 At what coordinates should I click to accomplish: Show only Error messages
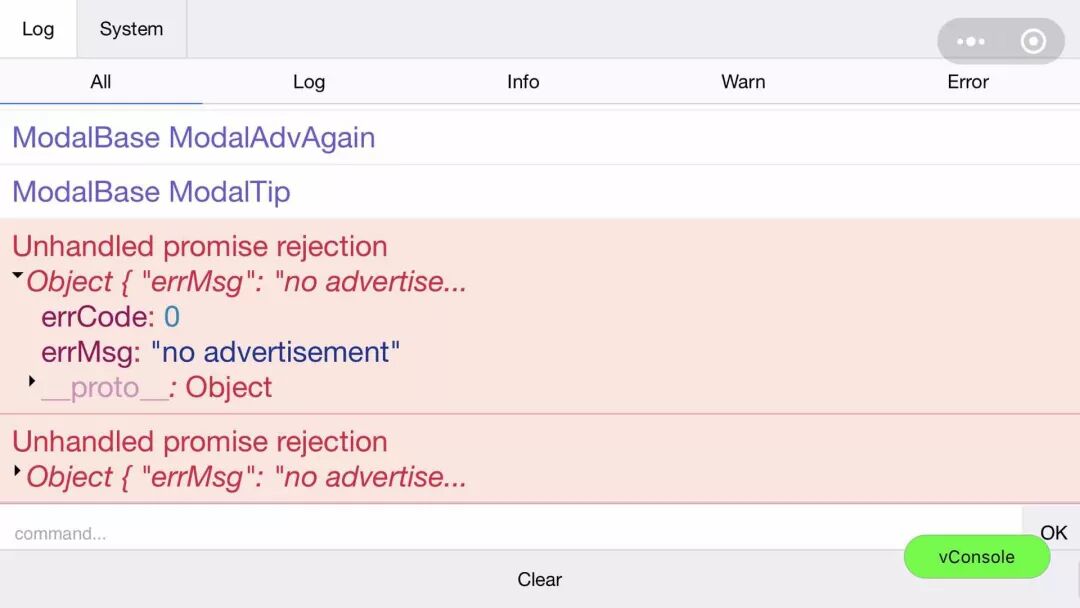pos(967,82)
